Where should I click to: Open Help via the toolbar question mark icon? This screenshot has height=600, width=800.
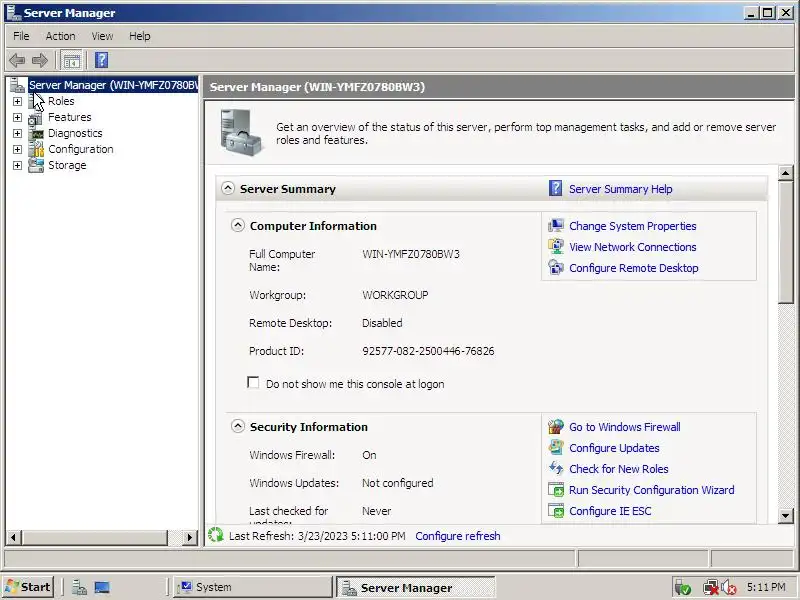click(102, 60)
